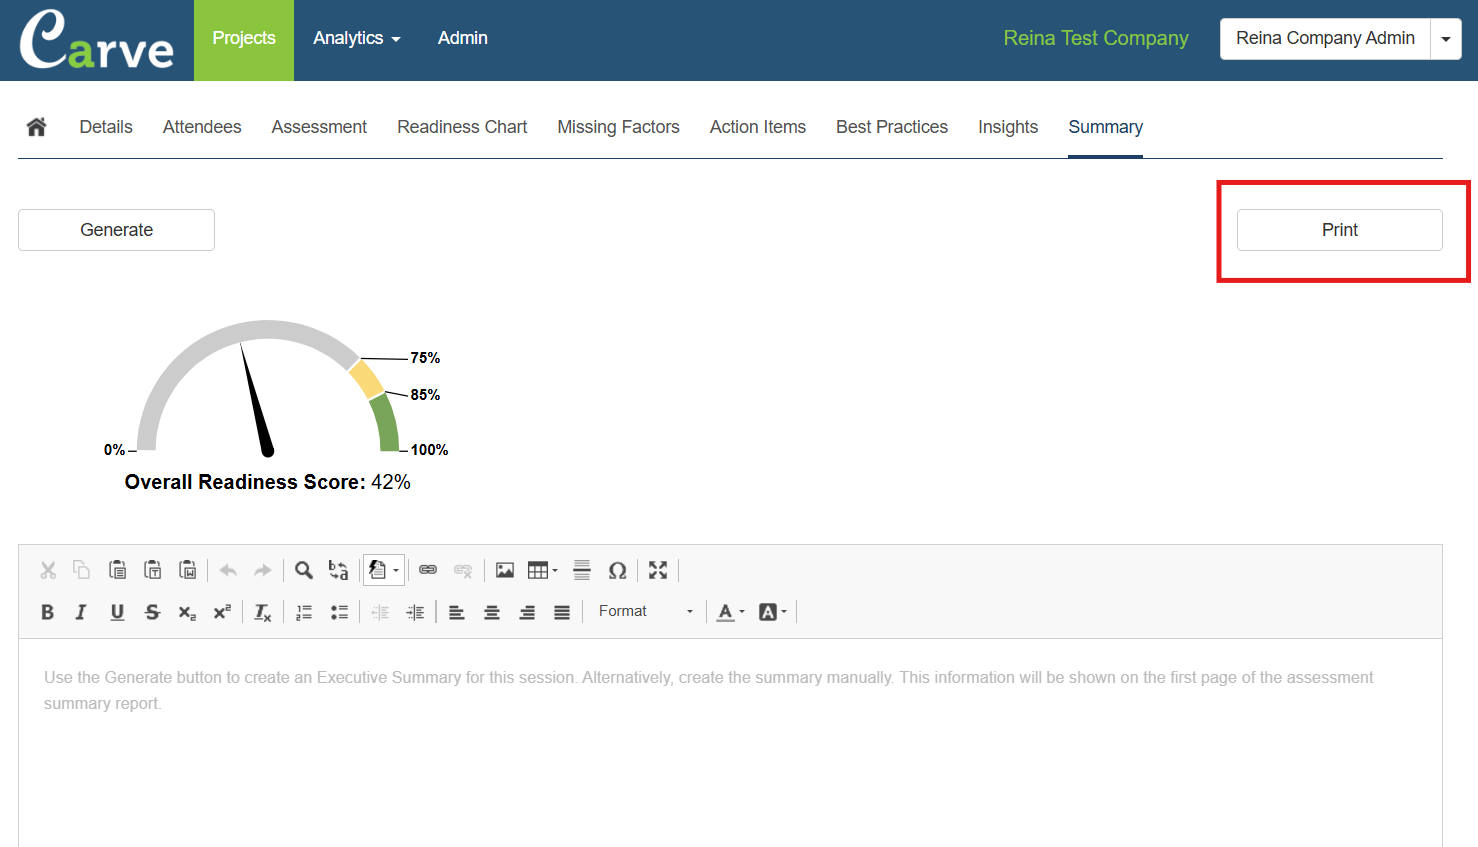Expand the Analytics menu
Viewport: 1478px width, 847px height.
coord(356,38)
